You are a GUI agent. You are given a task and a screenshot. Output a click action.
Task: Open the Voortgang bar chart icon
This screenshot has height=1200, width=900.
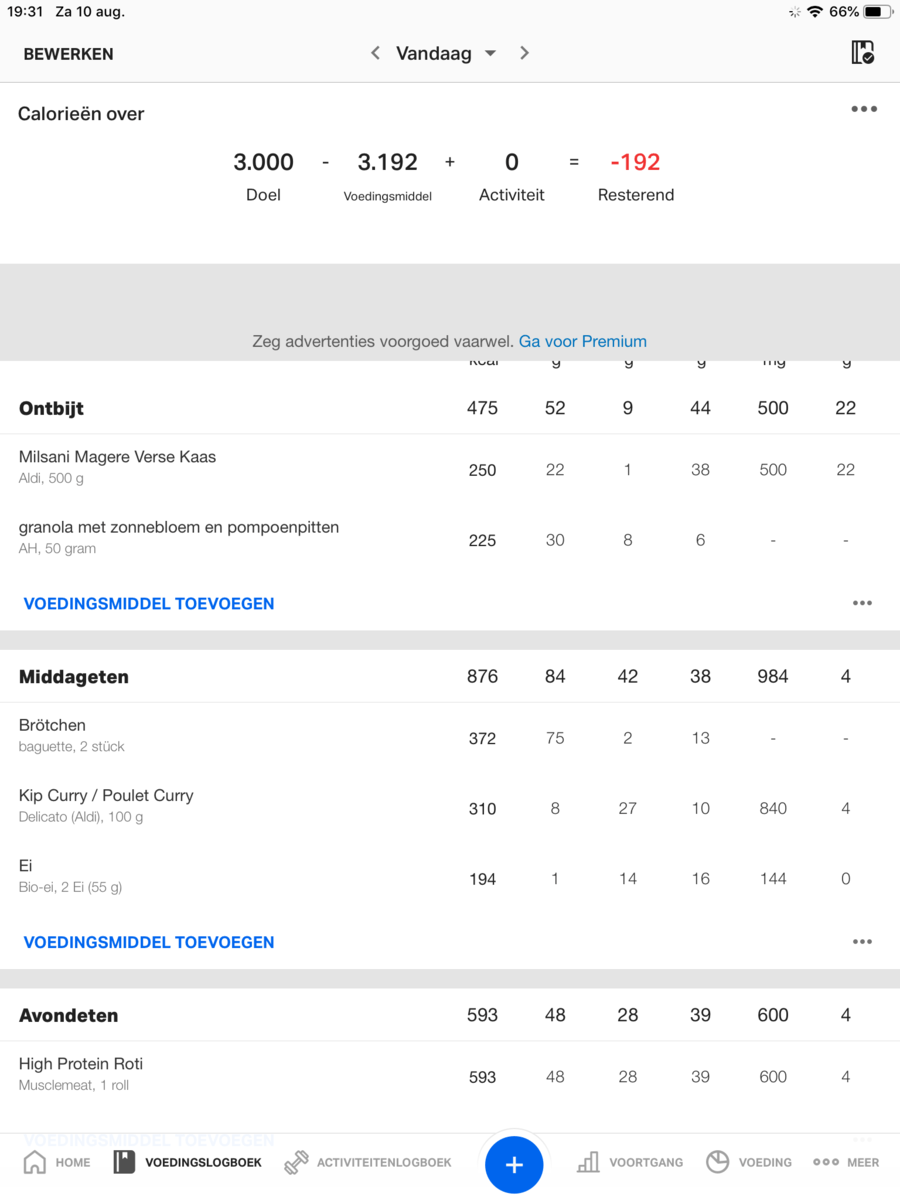tap(589, 1162)
